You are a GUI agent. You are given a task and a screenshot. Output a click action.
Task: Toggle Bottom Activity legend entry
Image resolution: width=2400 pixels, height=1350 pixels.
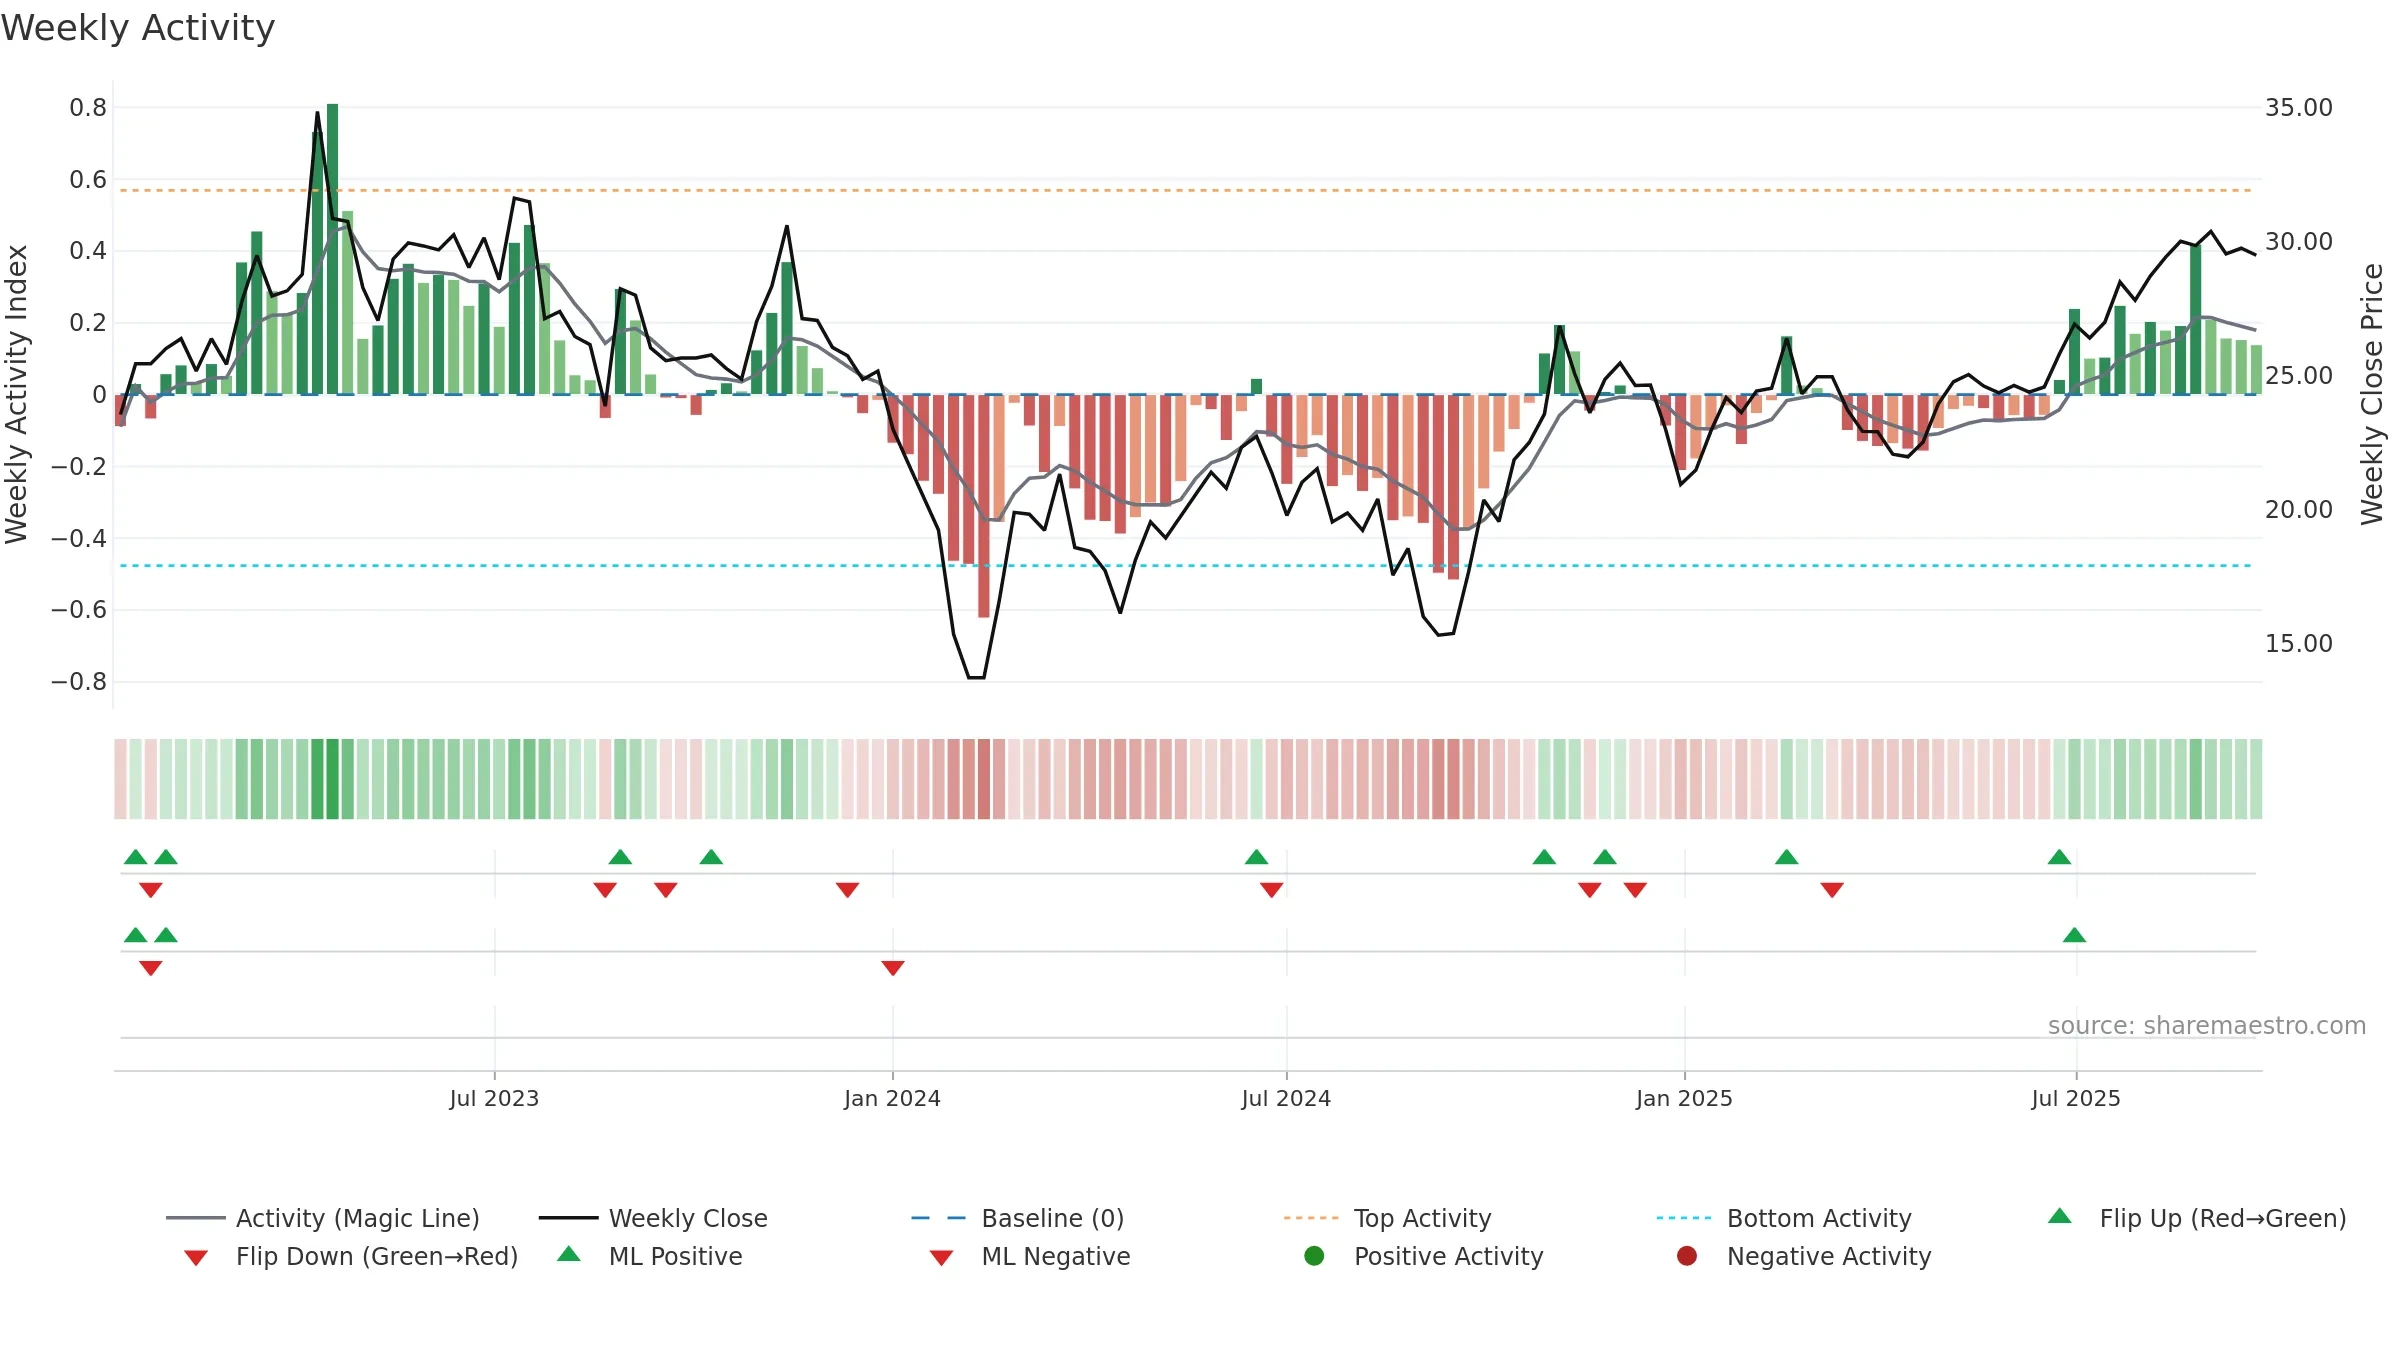tap(1784, 1218)
